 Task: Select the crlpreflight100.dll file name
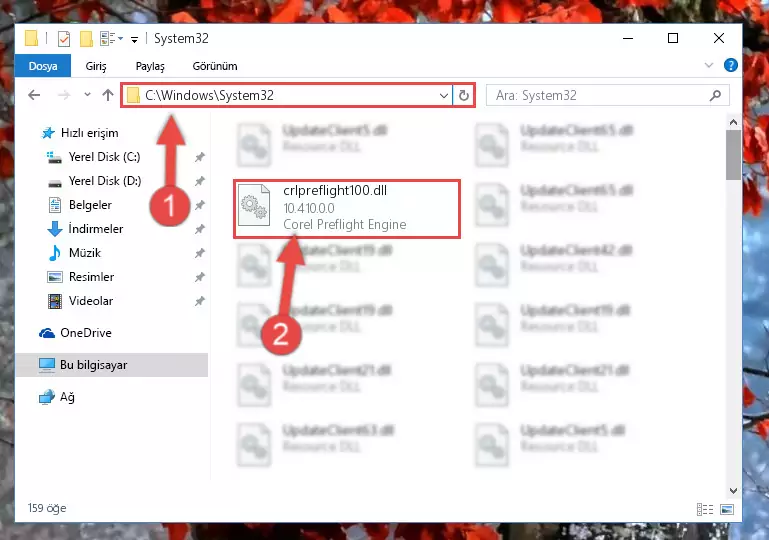(x=335, y=191)
